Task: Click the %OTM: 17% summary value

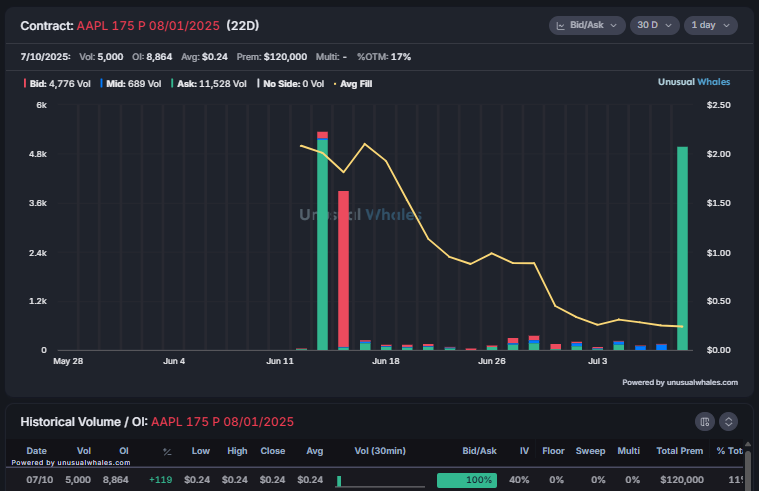Action: tap(384, 57)
